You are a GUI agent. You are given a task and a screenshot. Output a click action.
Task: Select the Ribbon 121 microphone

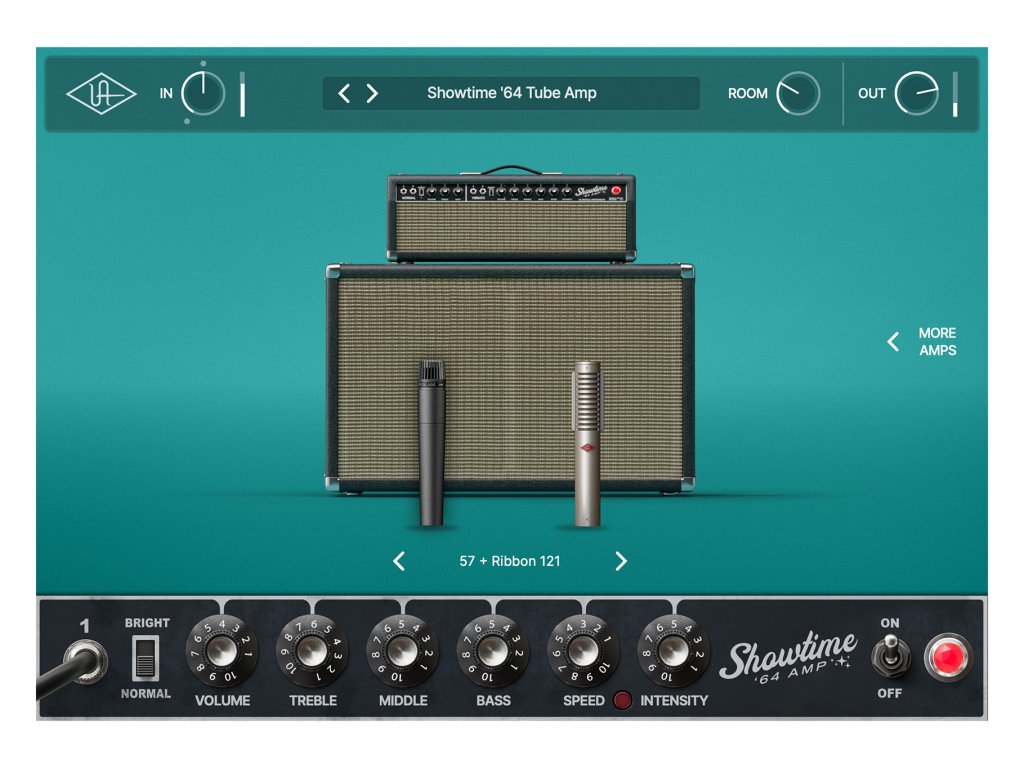click(x=587, y=443)
